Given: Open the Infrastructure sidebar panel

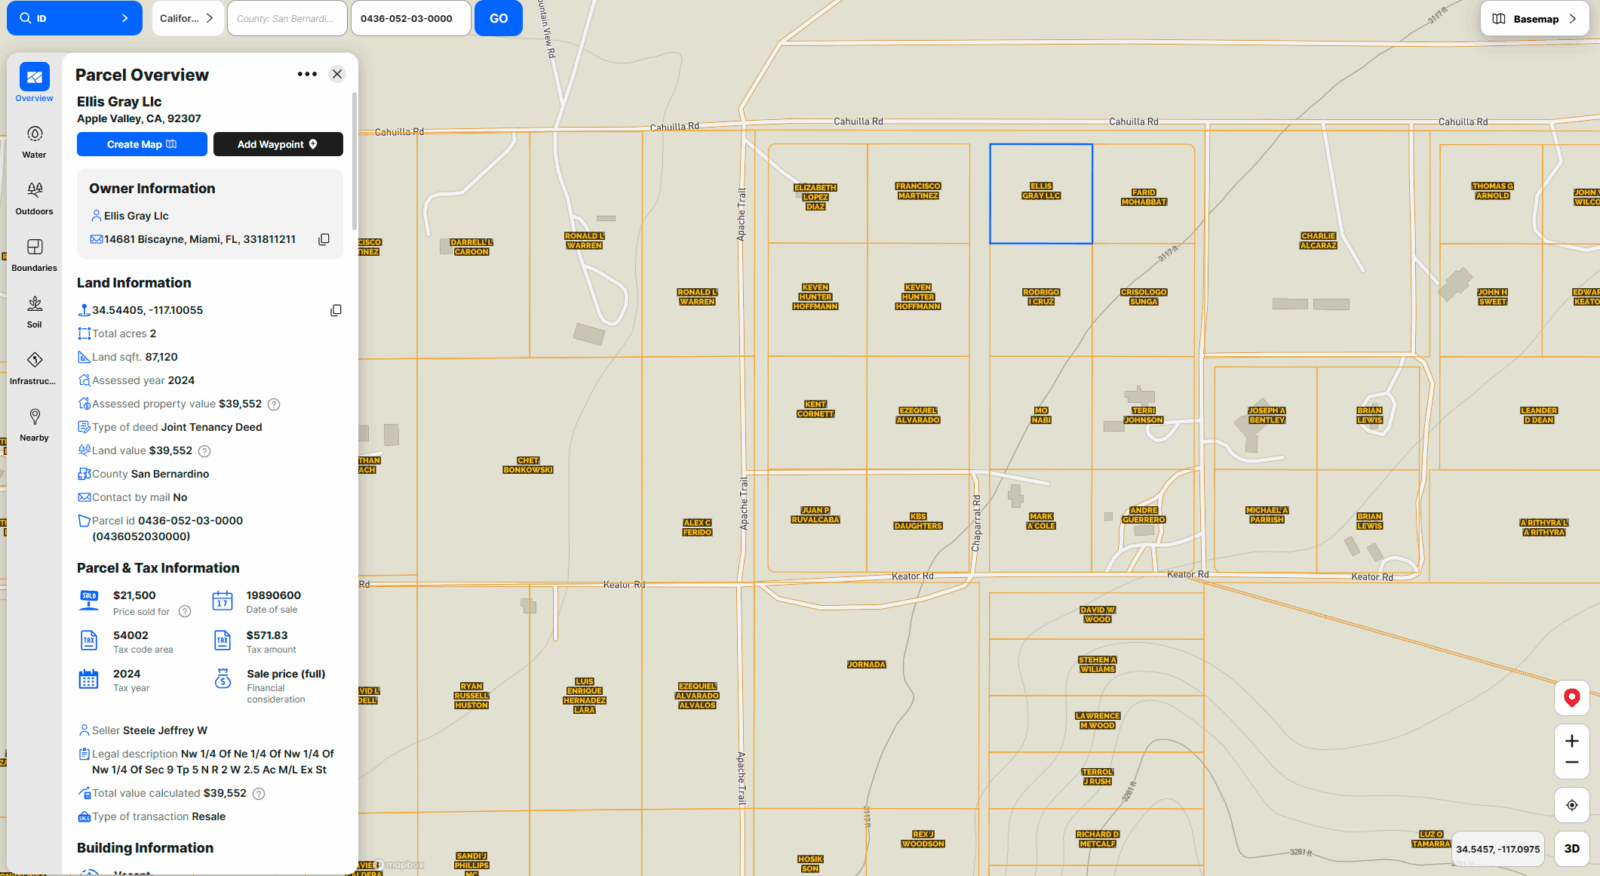Looking at the screenshot, I should coord(34,367).
